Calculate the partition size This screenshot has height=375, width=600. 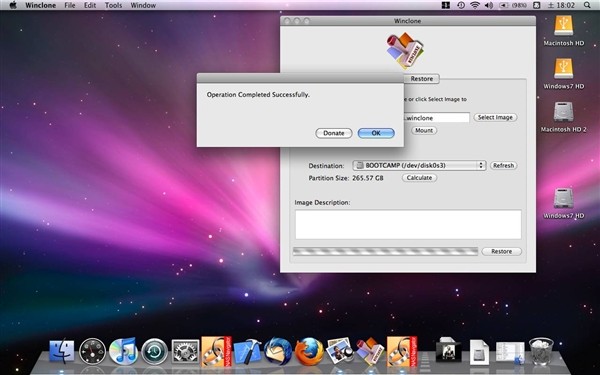[419, 178]
